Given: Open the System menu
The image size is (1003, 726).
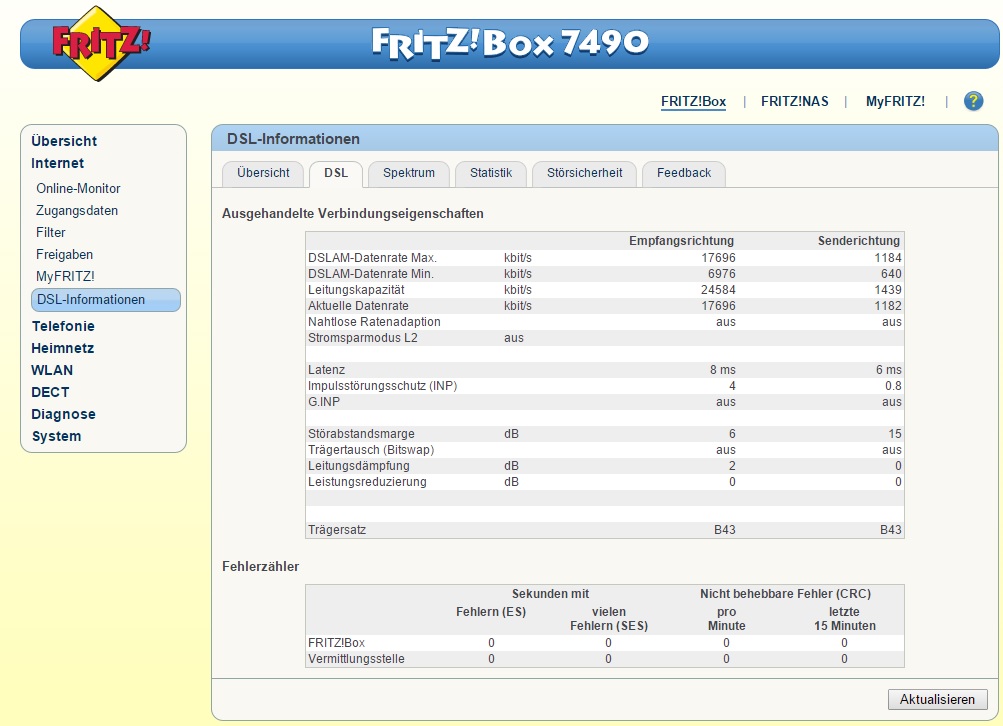Looking at the screenshot, I should coord(56,436).
